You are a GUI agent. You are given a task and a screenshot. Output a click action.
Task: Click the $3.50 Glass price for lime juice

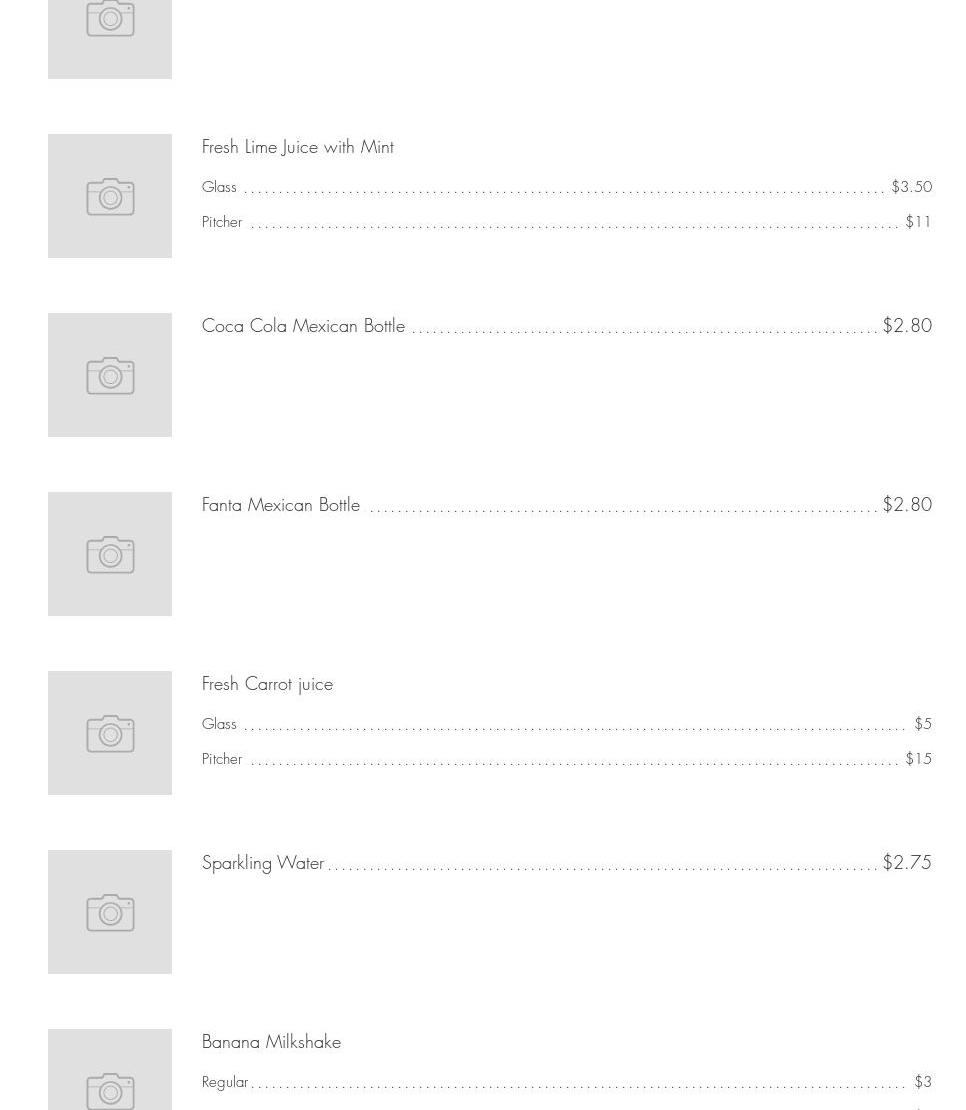(911, 187)
